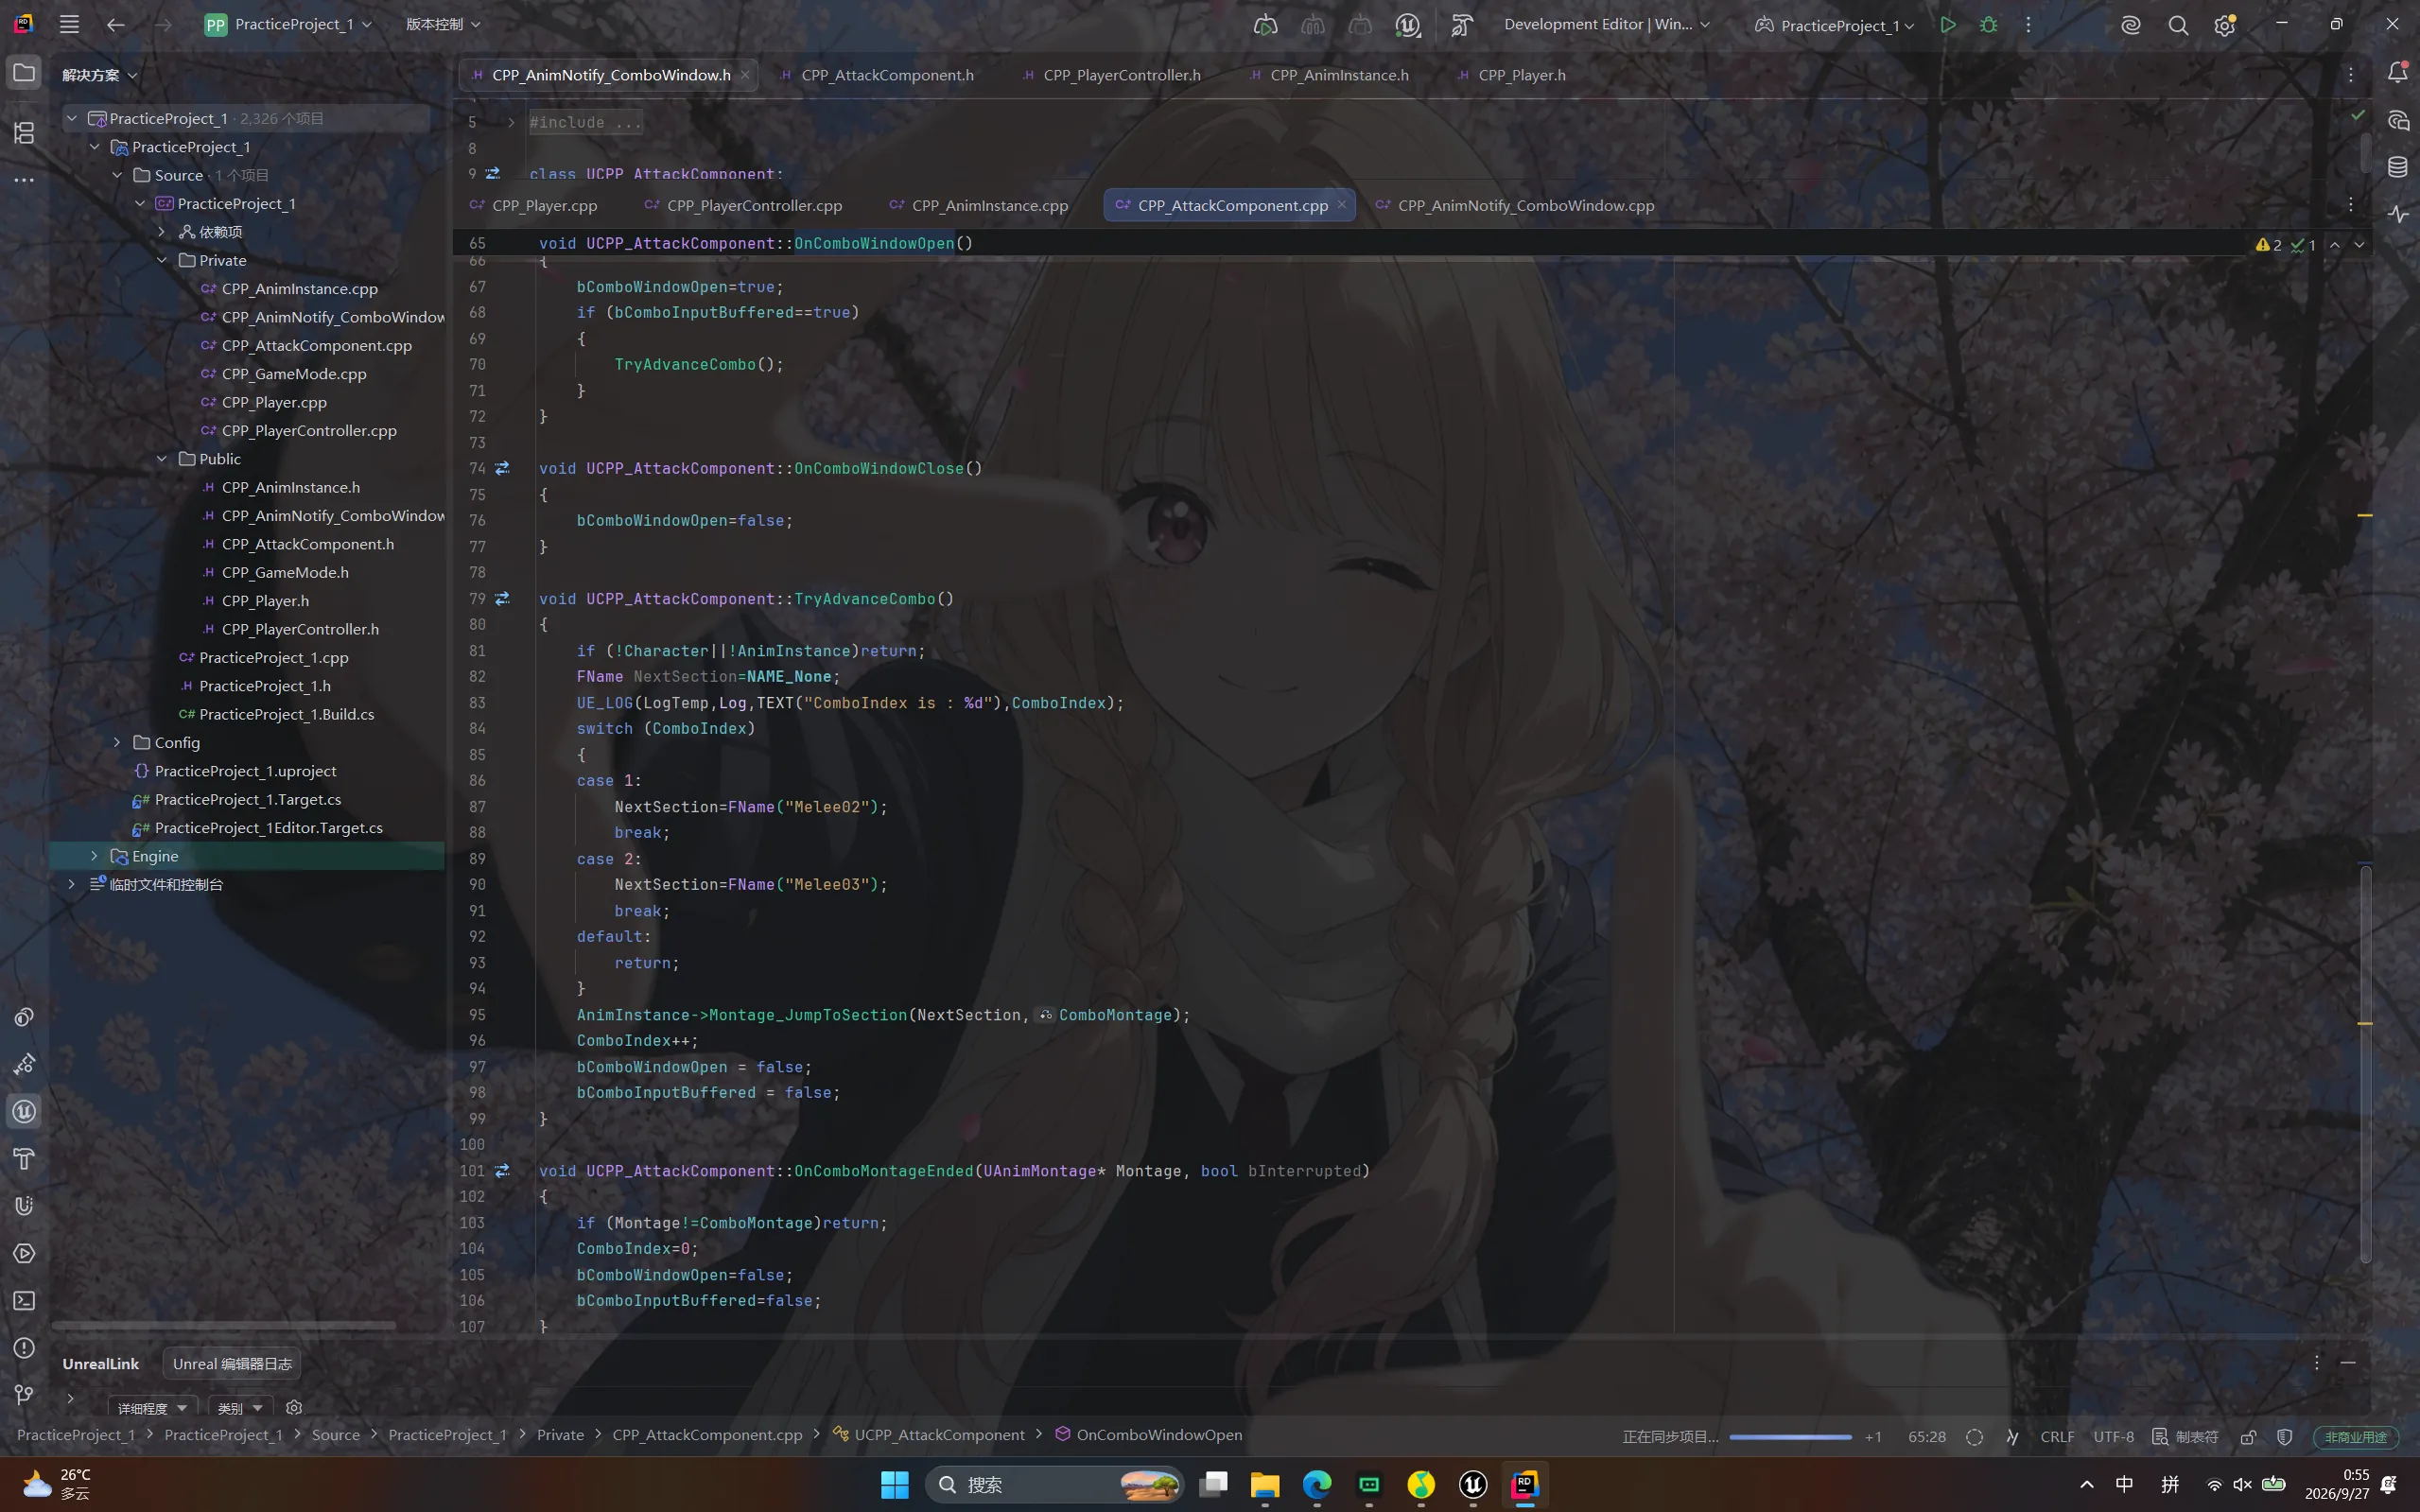Open the 版本控制 version control menu

click(x=443, y=24)
